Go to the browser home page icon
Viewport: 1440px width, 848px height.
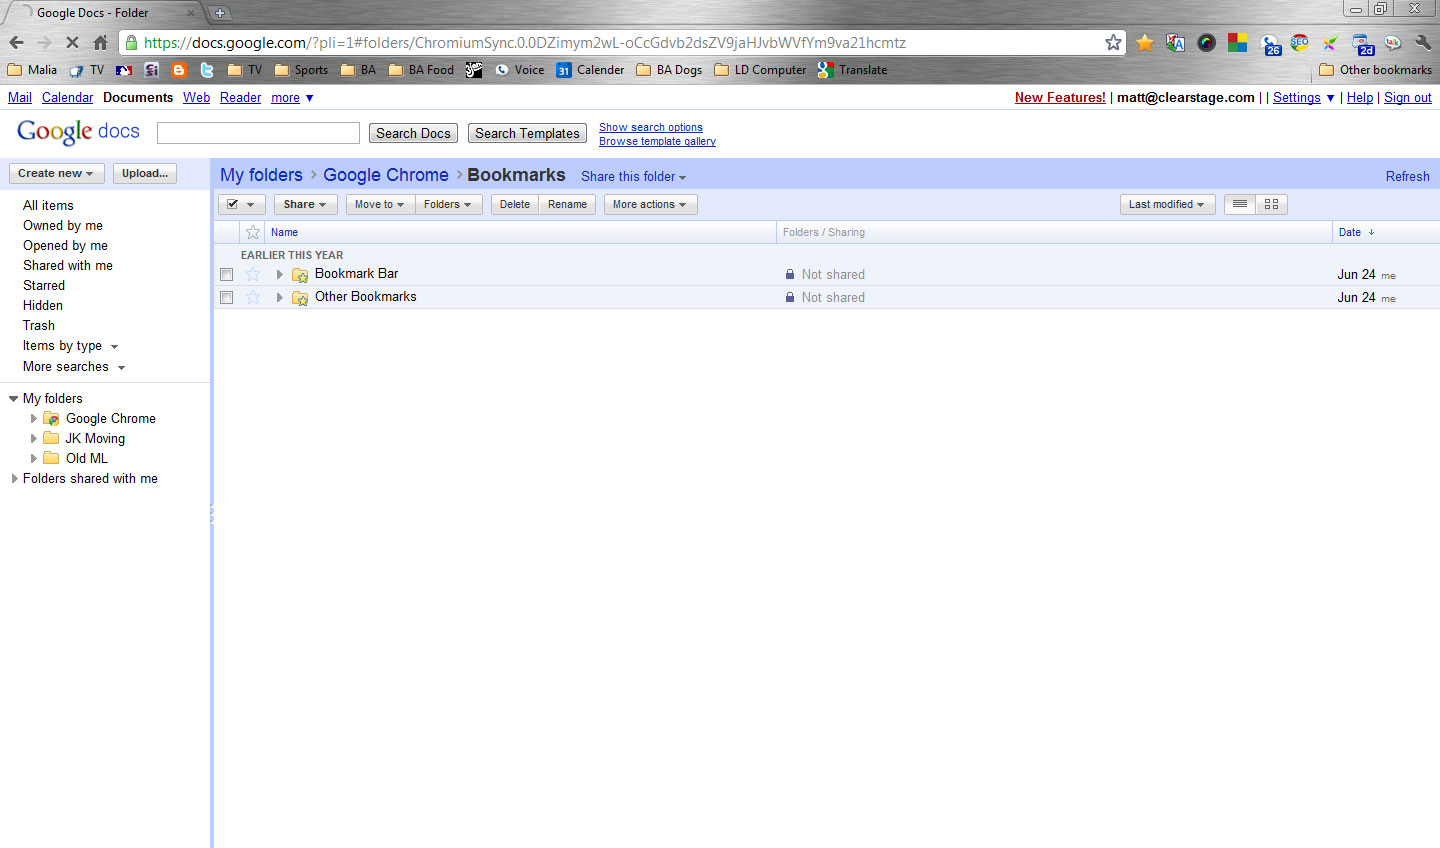click(x=100, y=43)
